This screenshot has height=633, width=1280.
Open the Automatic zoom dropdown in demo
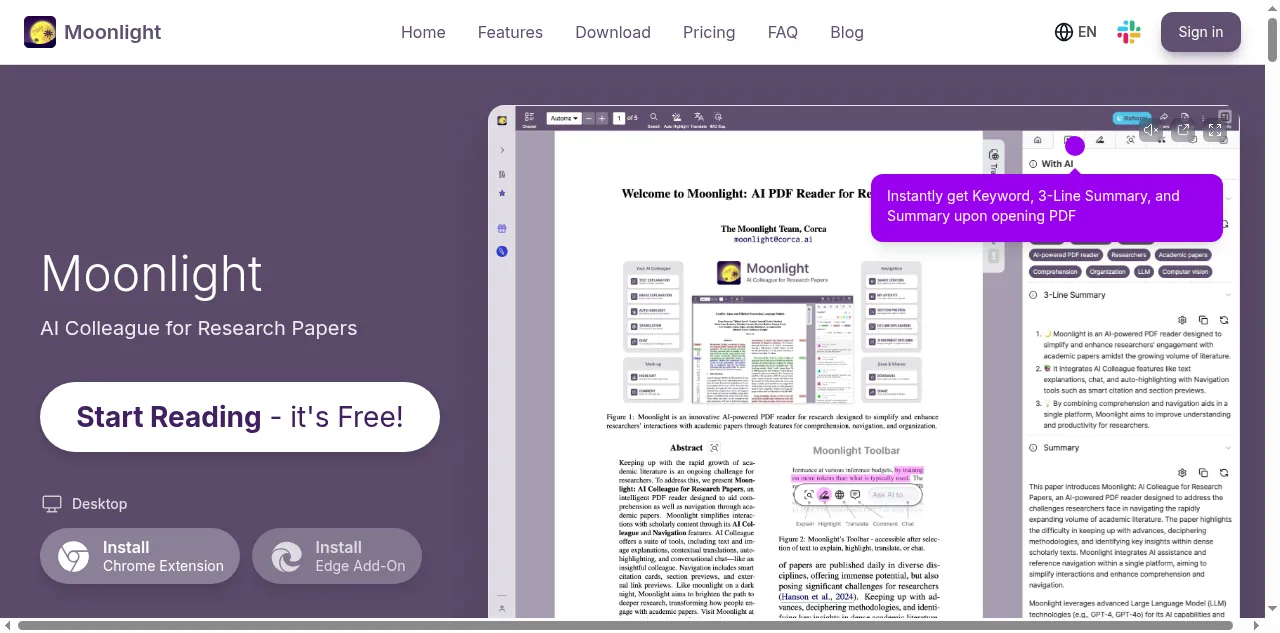pos(564,118)
